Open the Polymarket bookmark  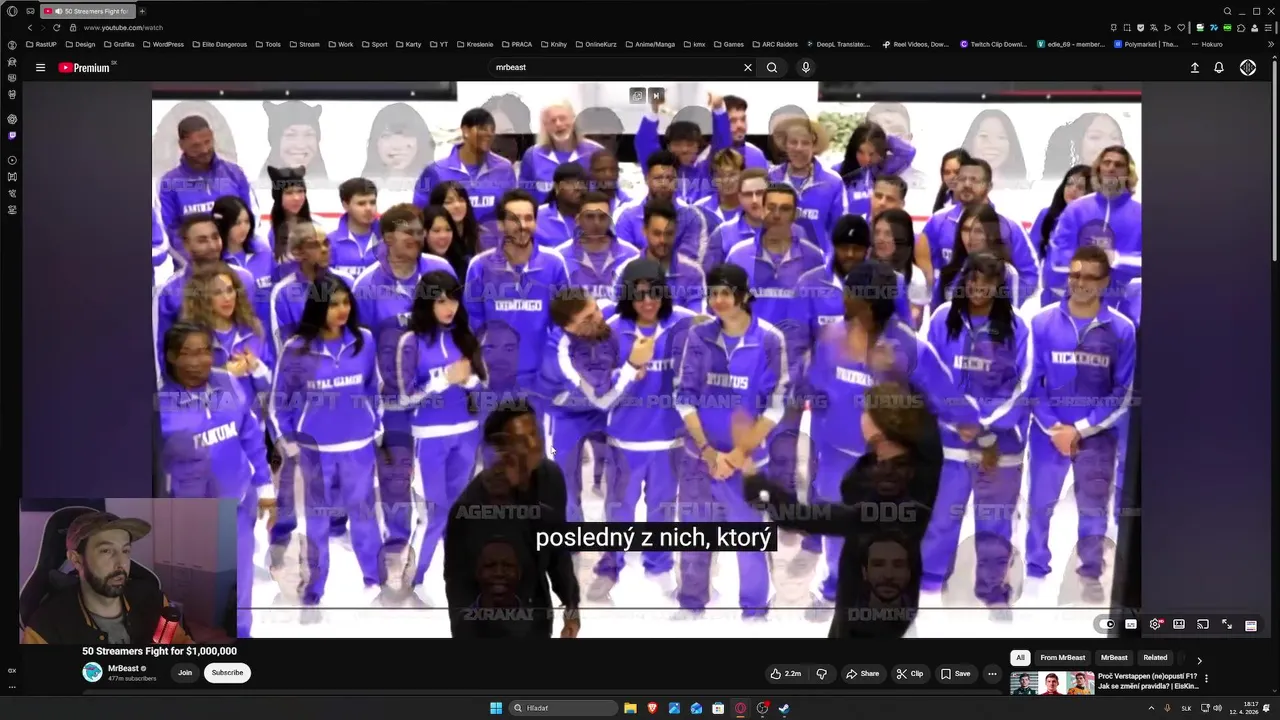click(1147, 44)
